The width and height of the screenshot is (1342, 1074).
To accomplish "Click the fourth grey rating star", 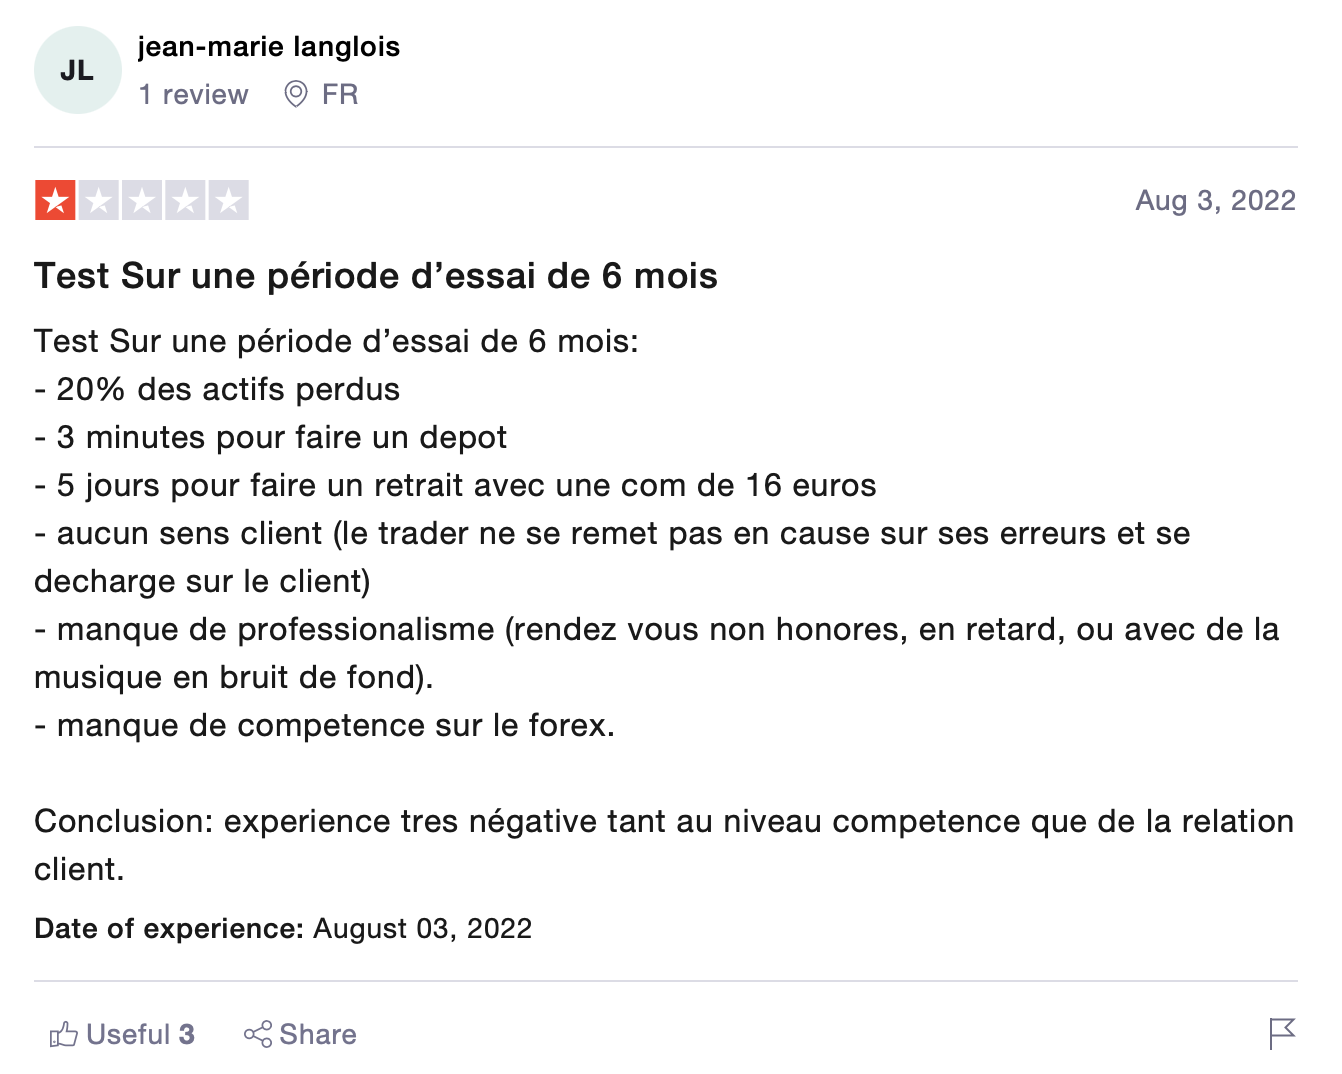I will (x=185, y=201).
